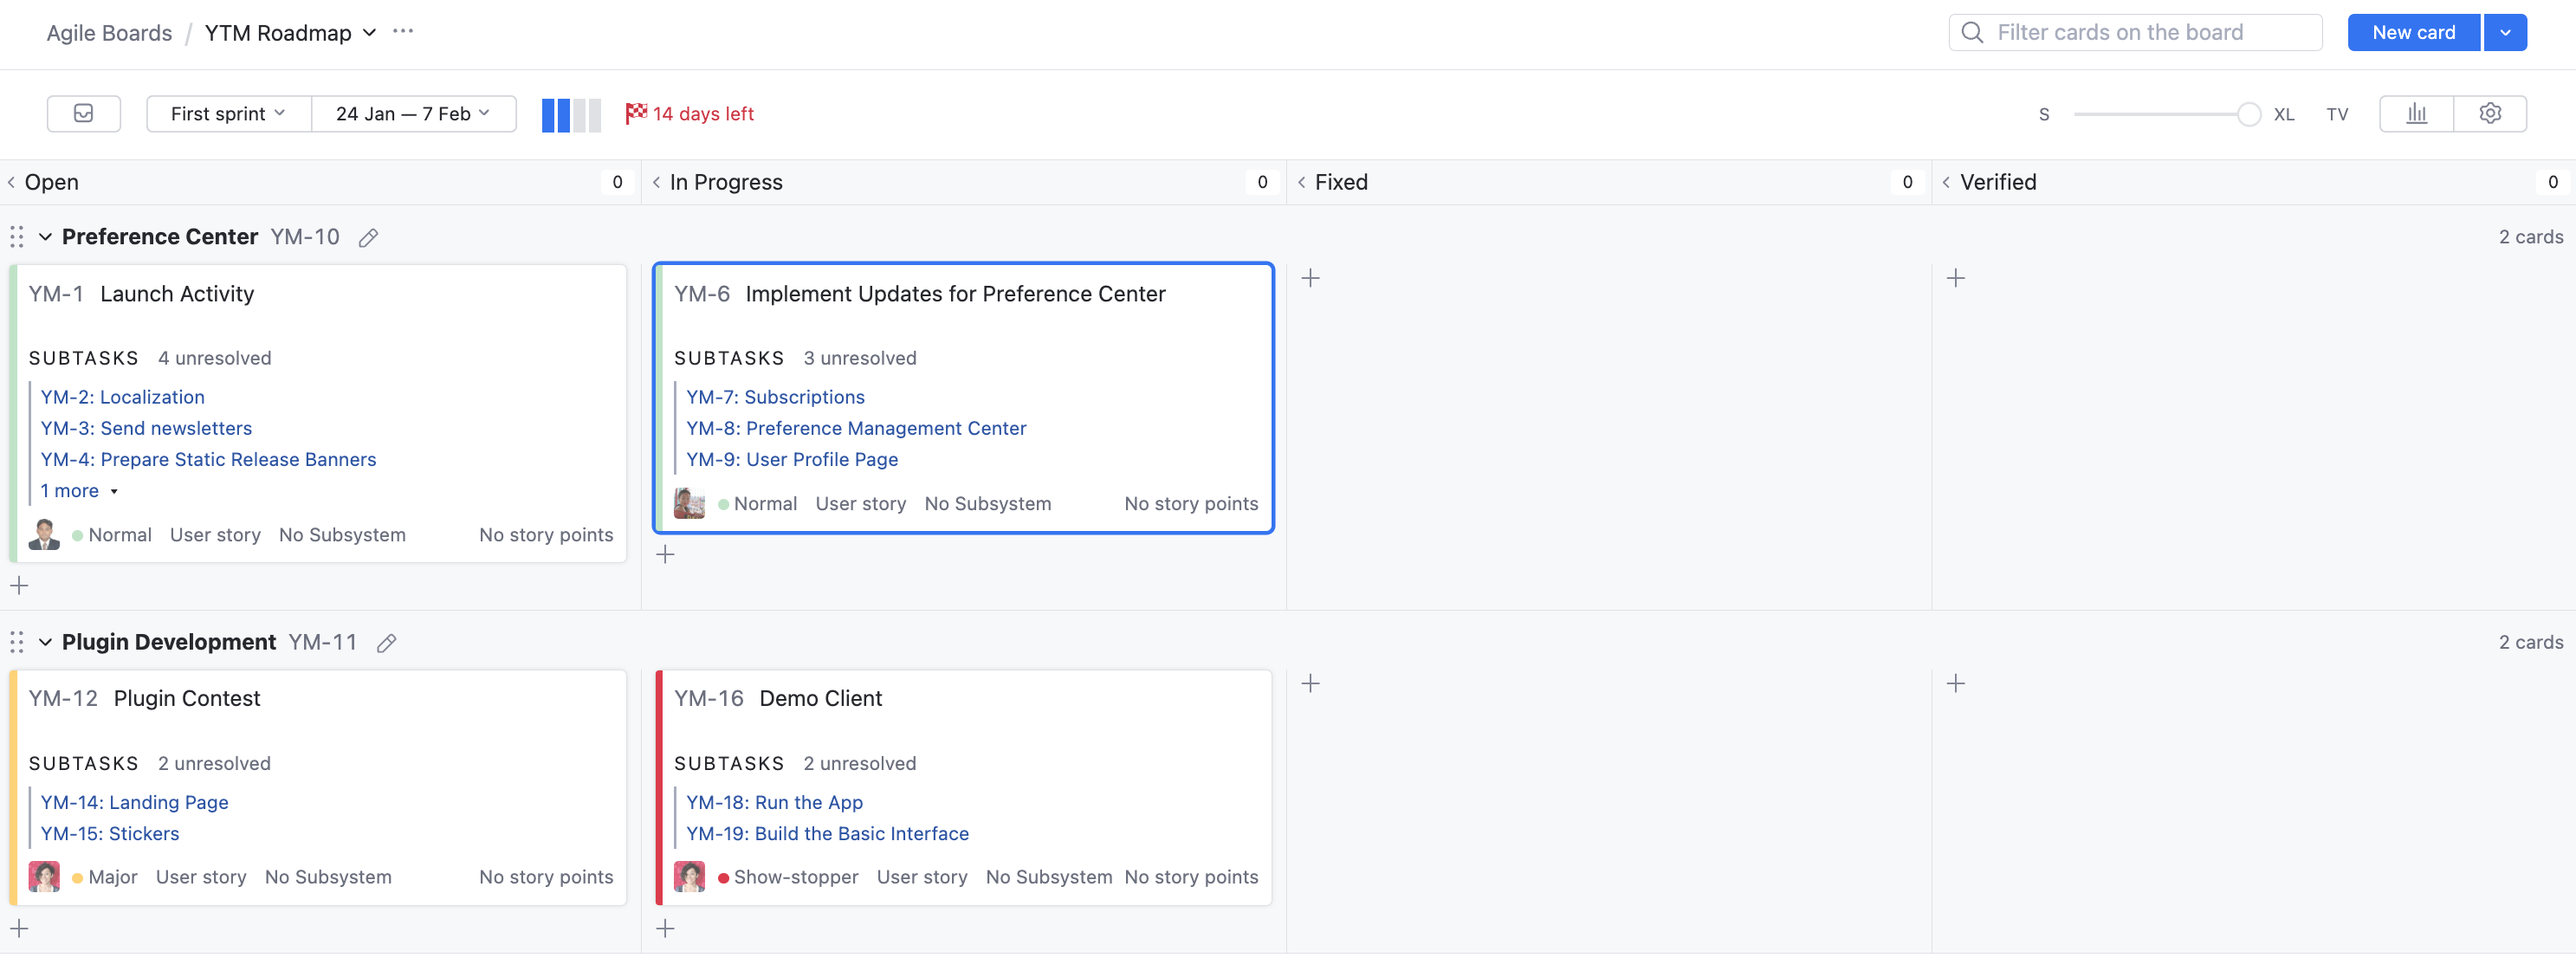
Task: Open the board chart report icon
Action: coord(2416,113)
